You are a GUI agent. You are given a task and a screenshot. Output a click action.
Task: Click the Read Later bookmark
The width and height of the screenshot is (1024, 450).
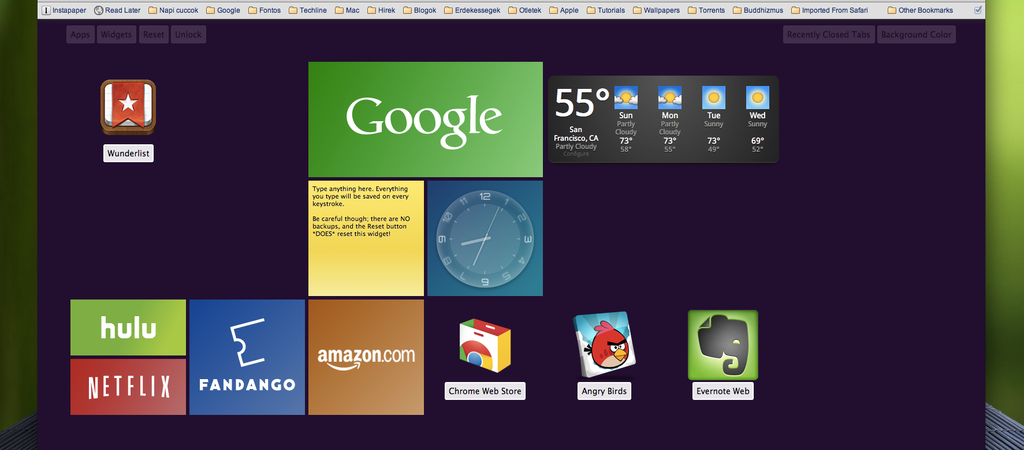[x=118, y=10]
